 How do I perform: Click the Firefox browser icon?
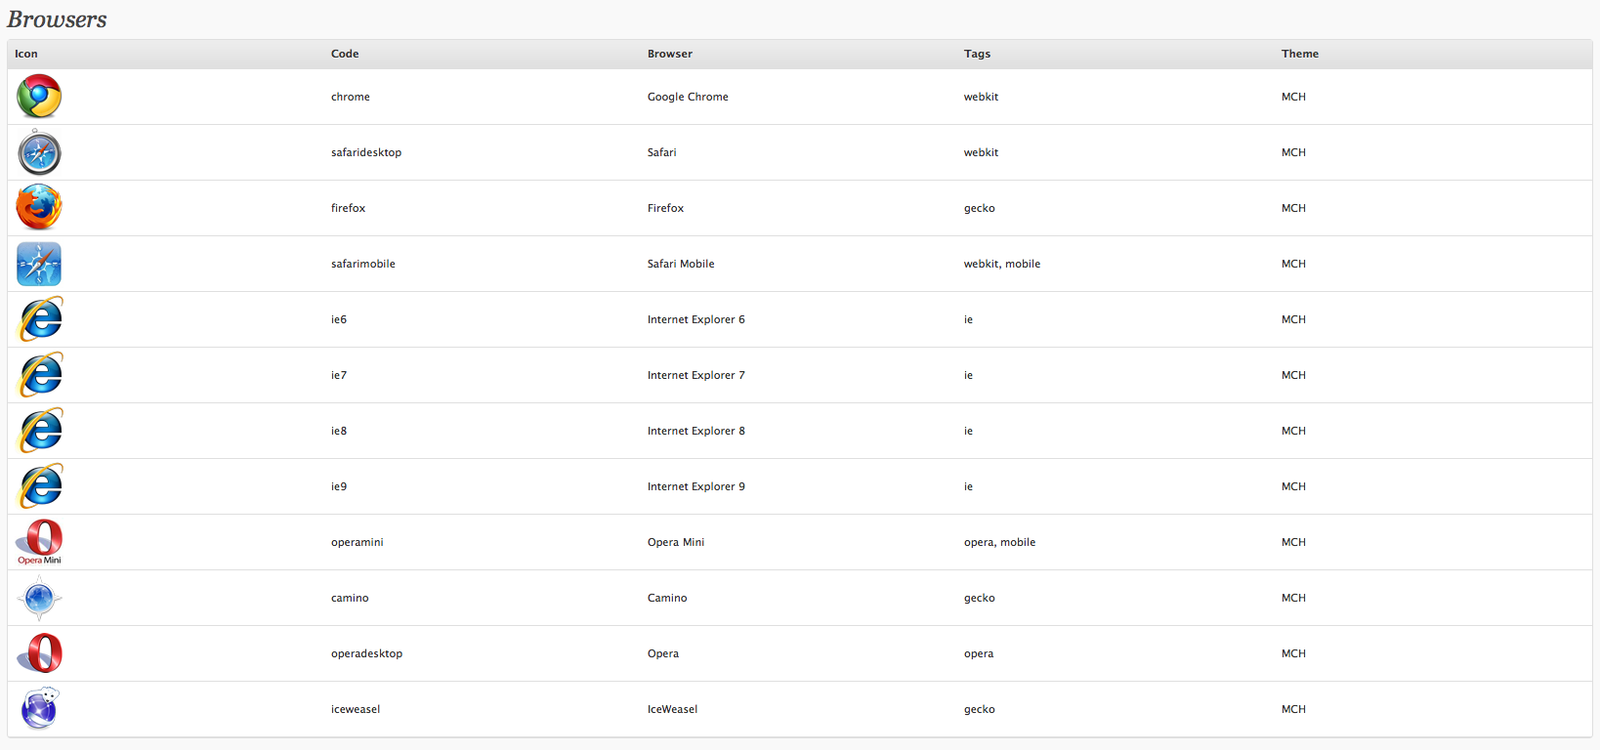pyautogui.click(x=39, y=208)
